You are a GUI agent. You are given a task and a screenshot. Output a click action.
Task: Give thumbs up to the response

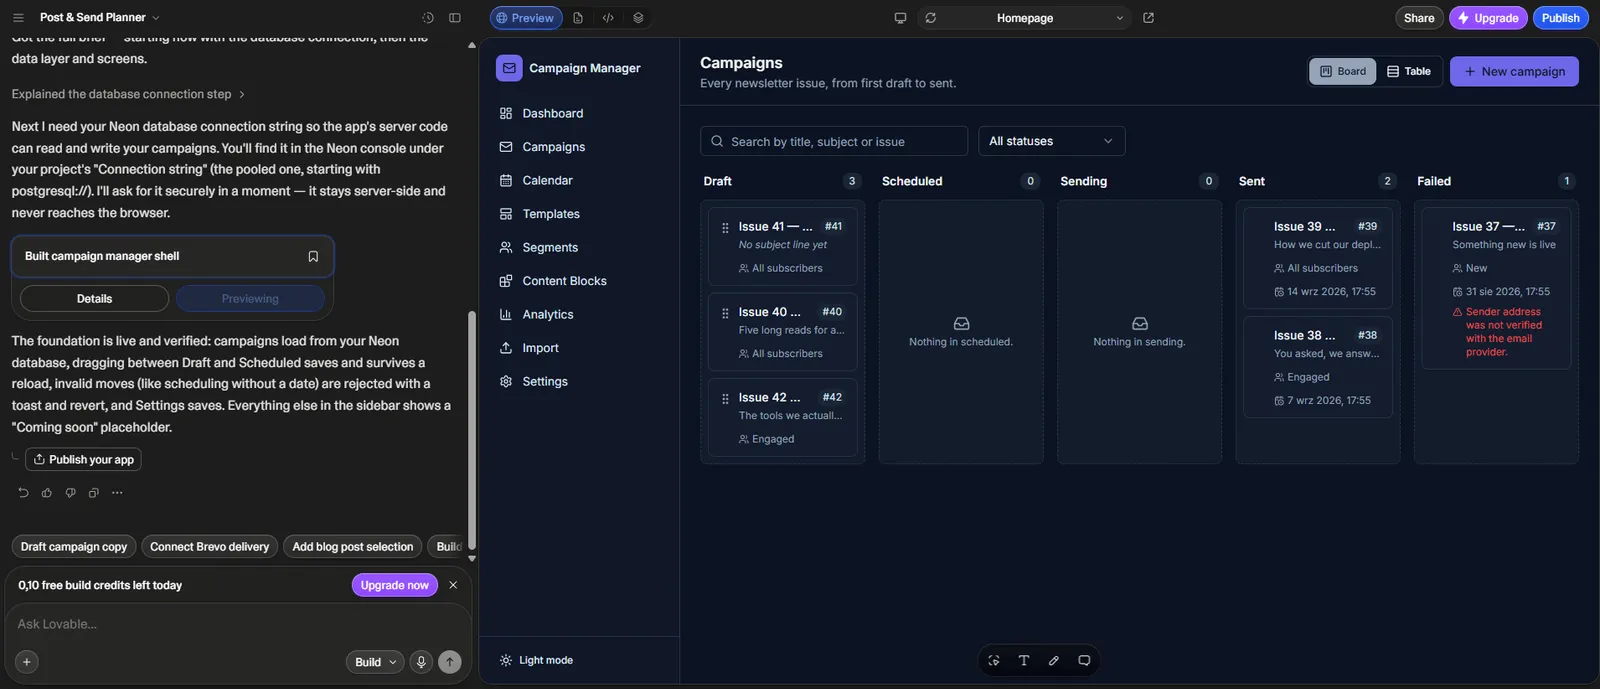tap(47, 492)
